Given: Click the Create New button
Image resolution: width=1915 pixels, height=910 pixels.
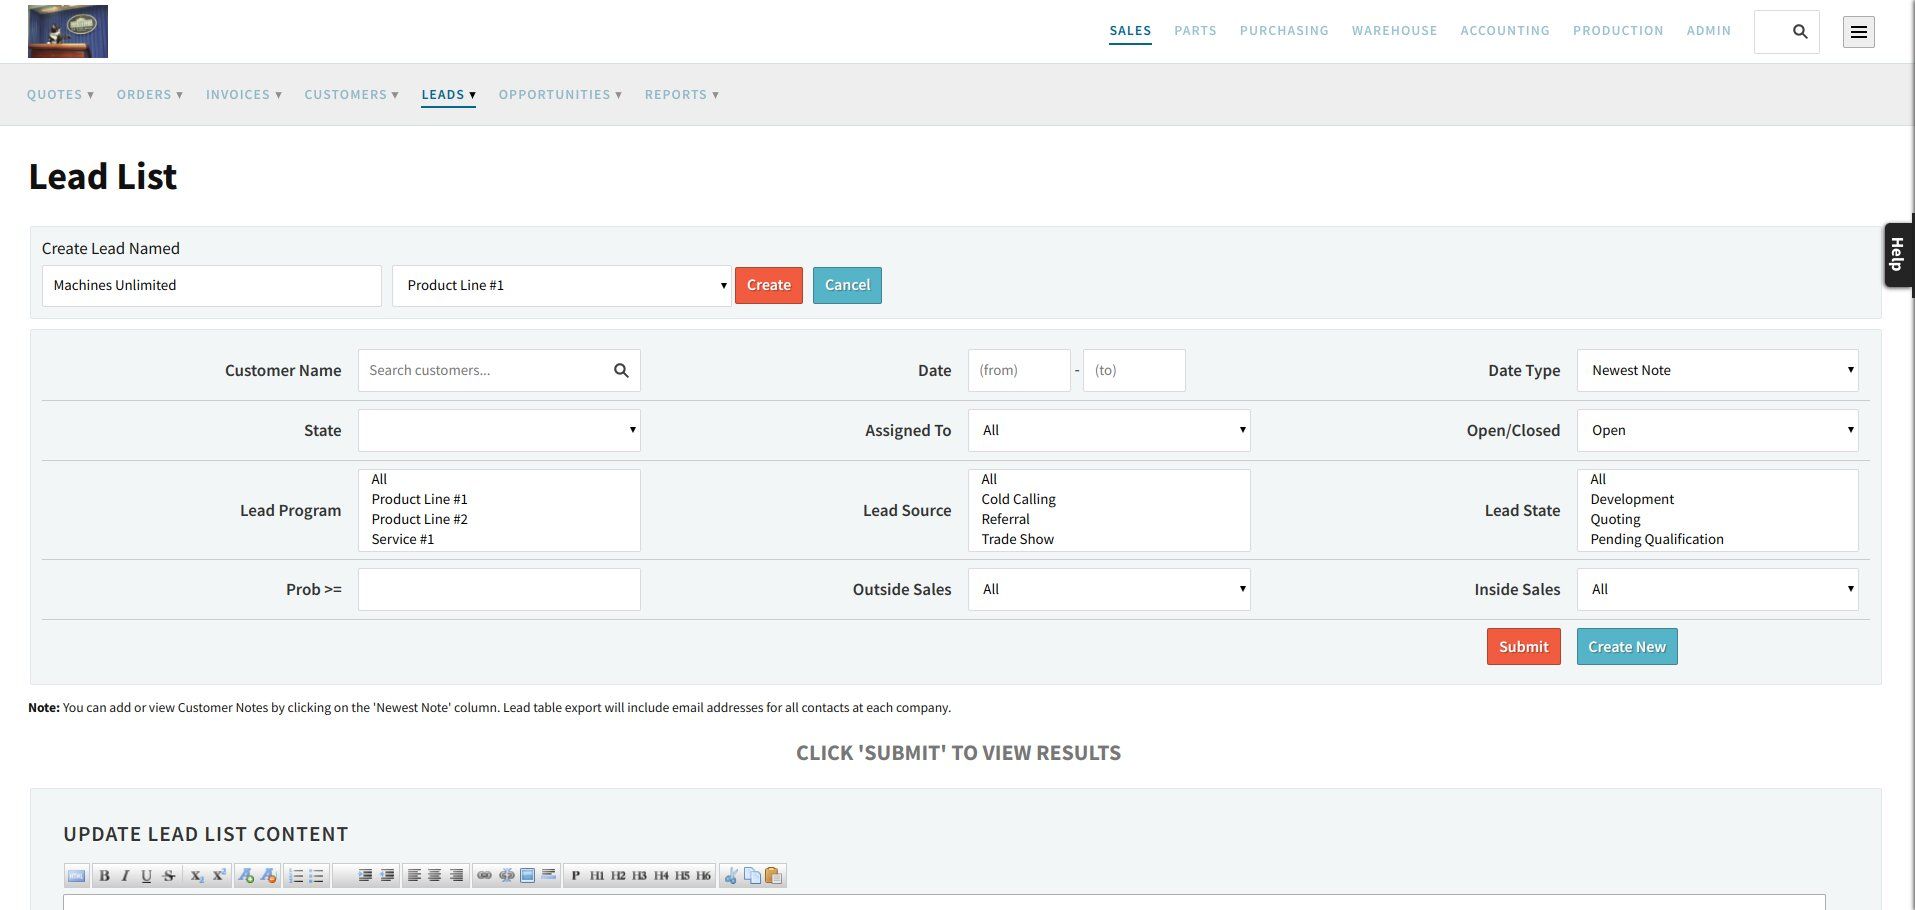Looking at the screenshot, I should pyautogui.click(x=1627, y=647).
